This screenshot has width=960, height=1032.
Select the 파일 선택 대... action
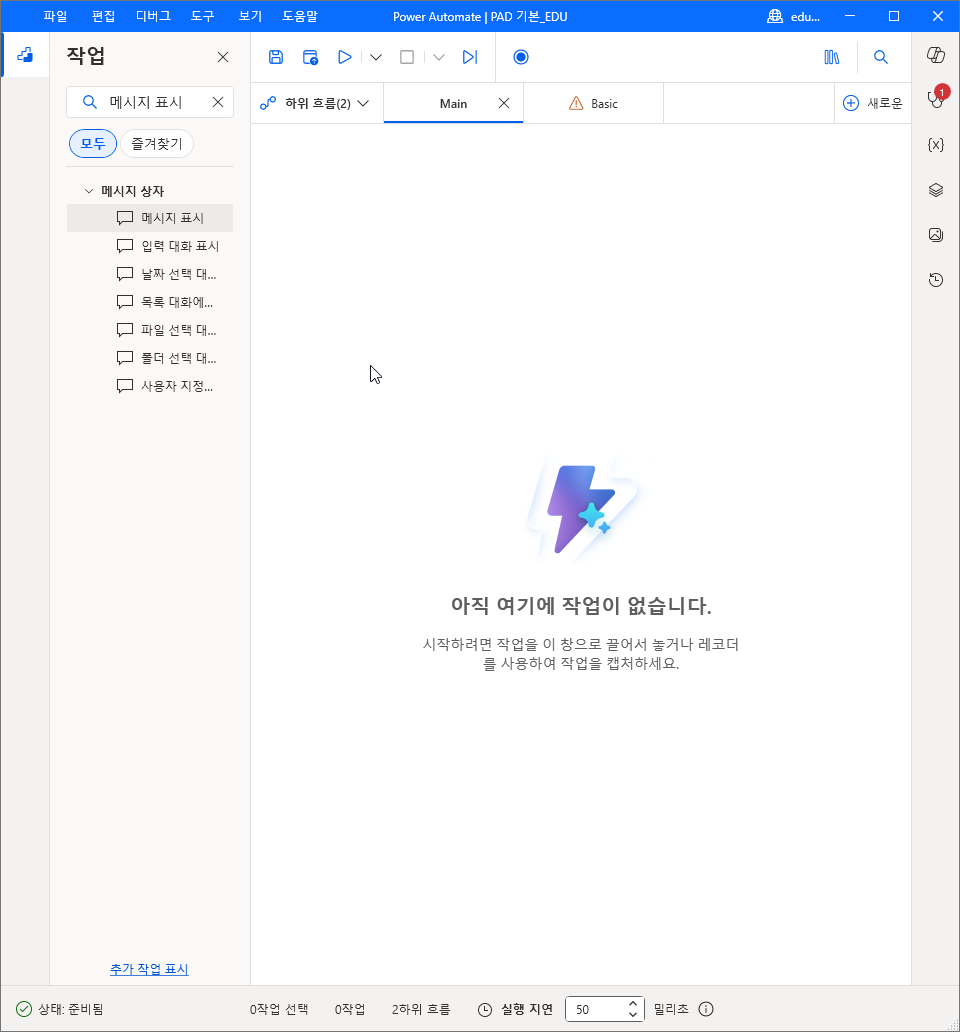(150, 330)
